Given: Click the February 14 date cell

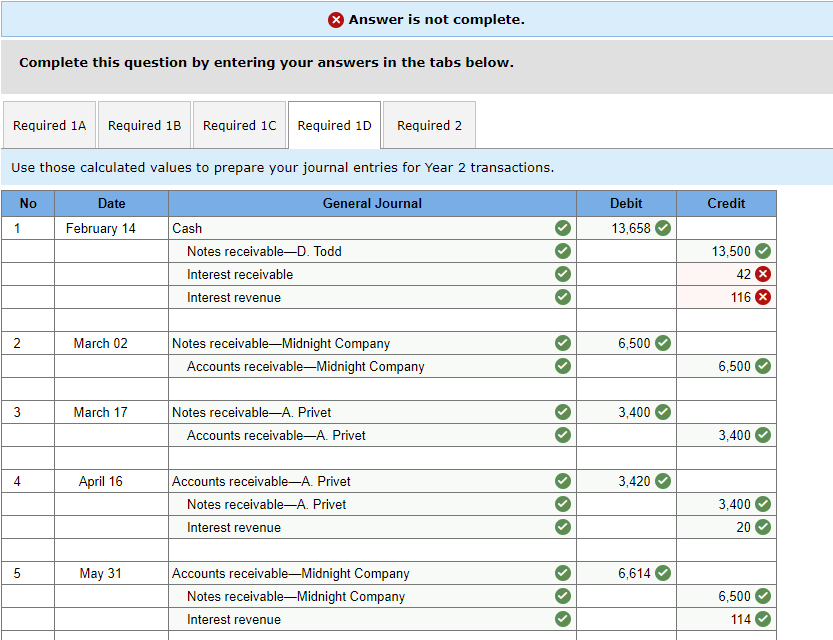Looking at the screenshot, I should 111,228.
